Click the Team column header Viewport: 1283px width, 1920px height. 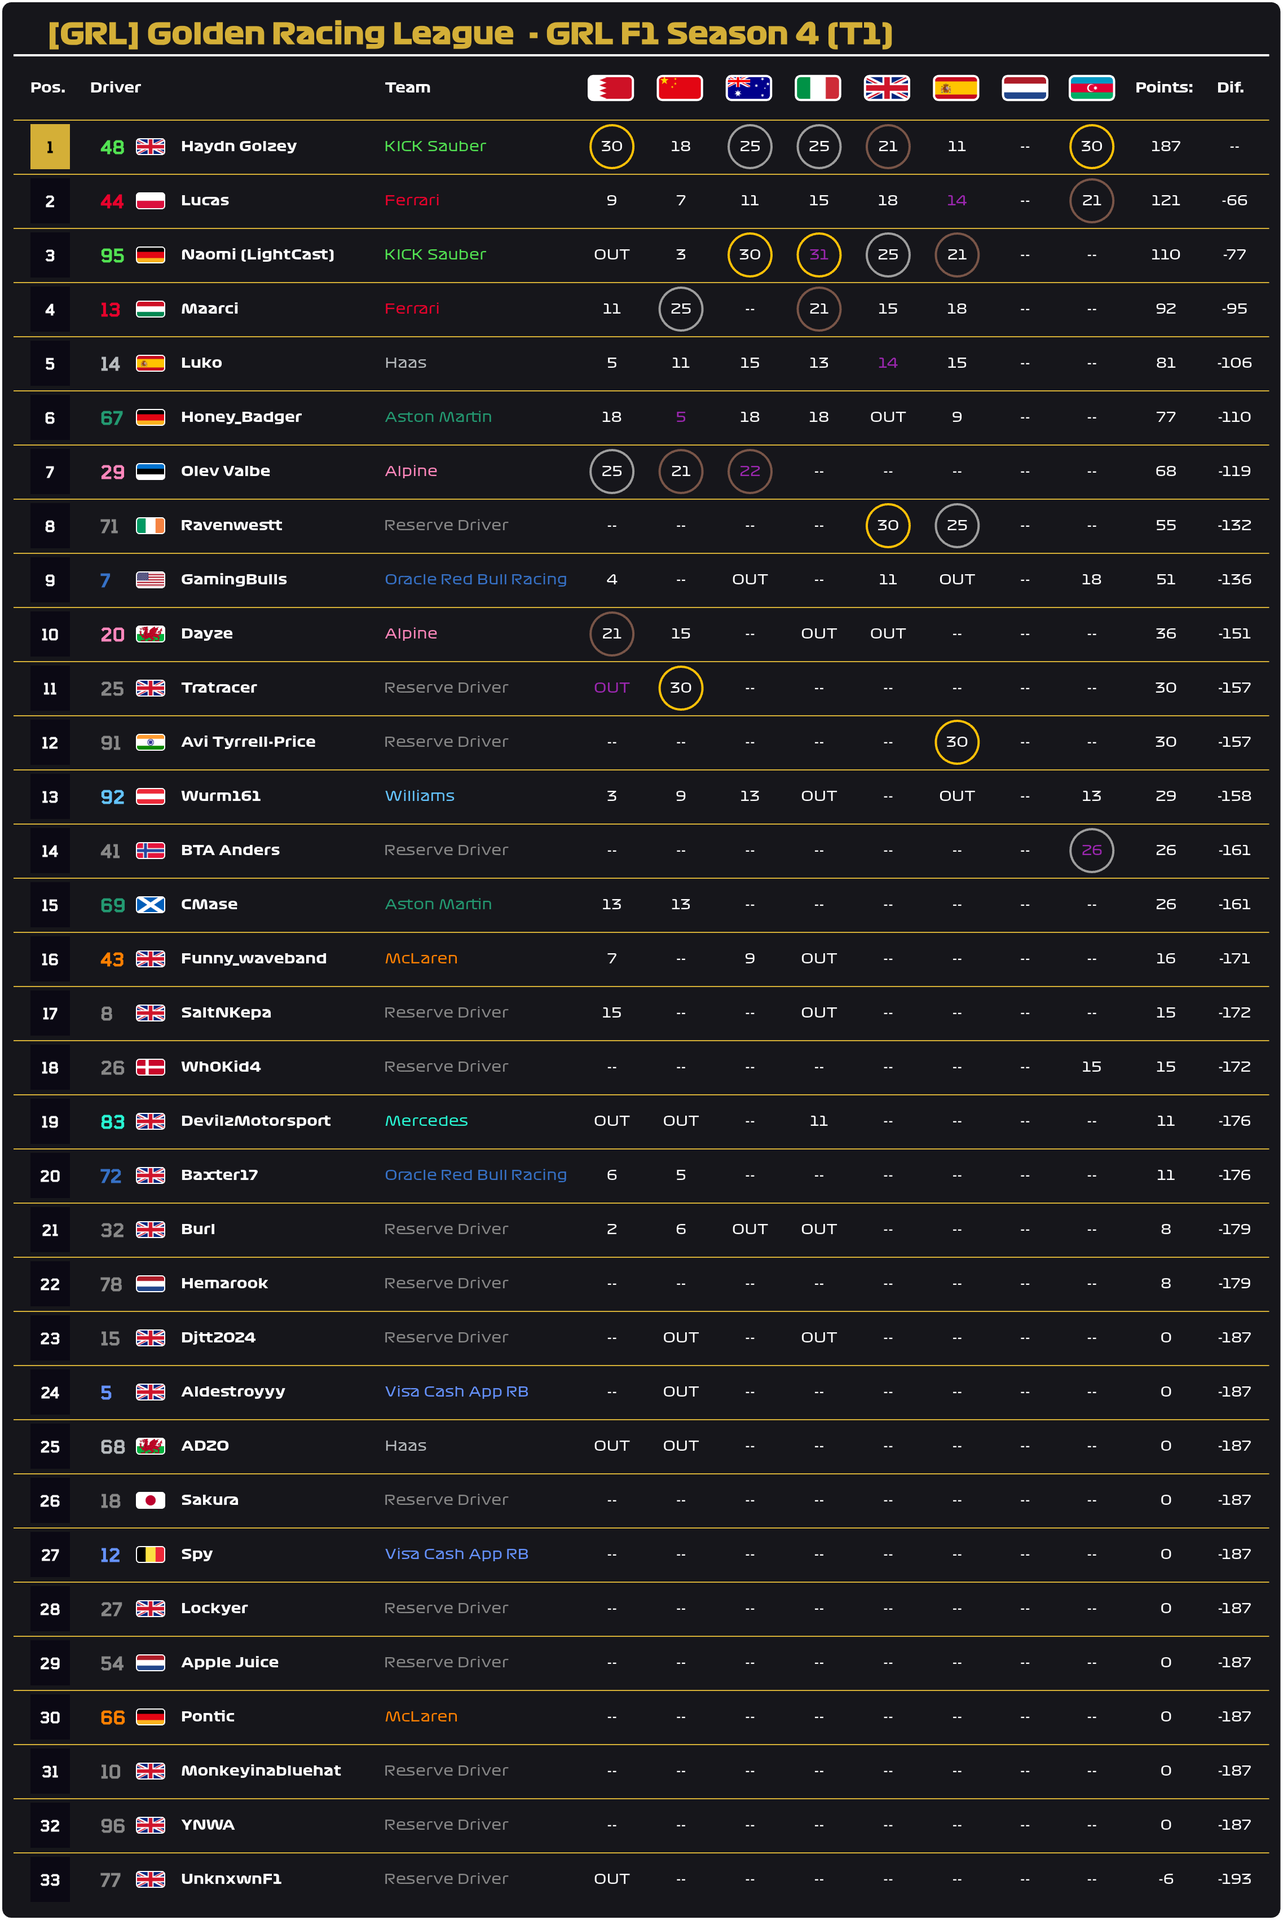[408, 88]
